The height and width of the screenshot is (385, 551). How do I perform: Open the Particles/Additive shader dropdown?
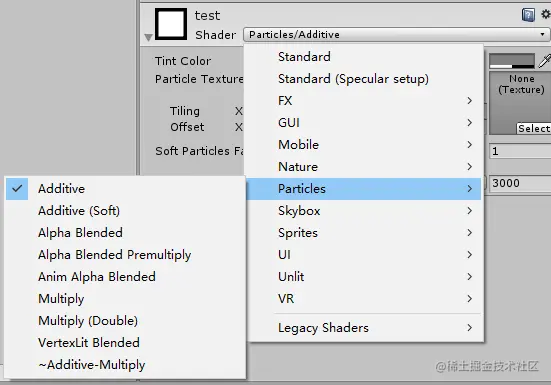pyautogui.click(x=396, y=34)
